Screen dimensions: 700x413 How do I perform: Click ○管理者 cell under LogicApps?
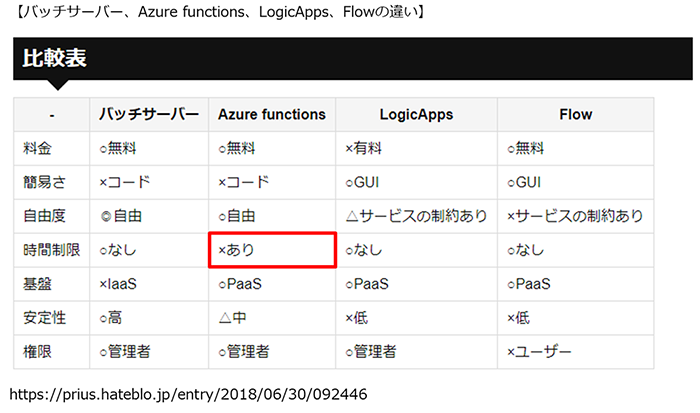[417, 352]
